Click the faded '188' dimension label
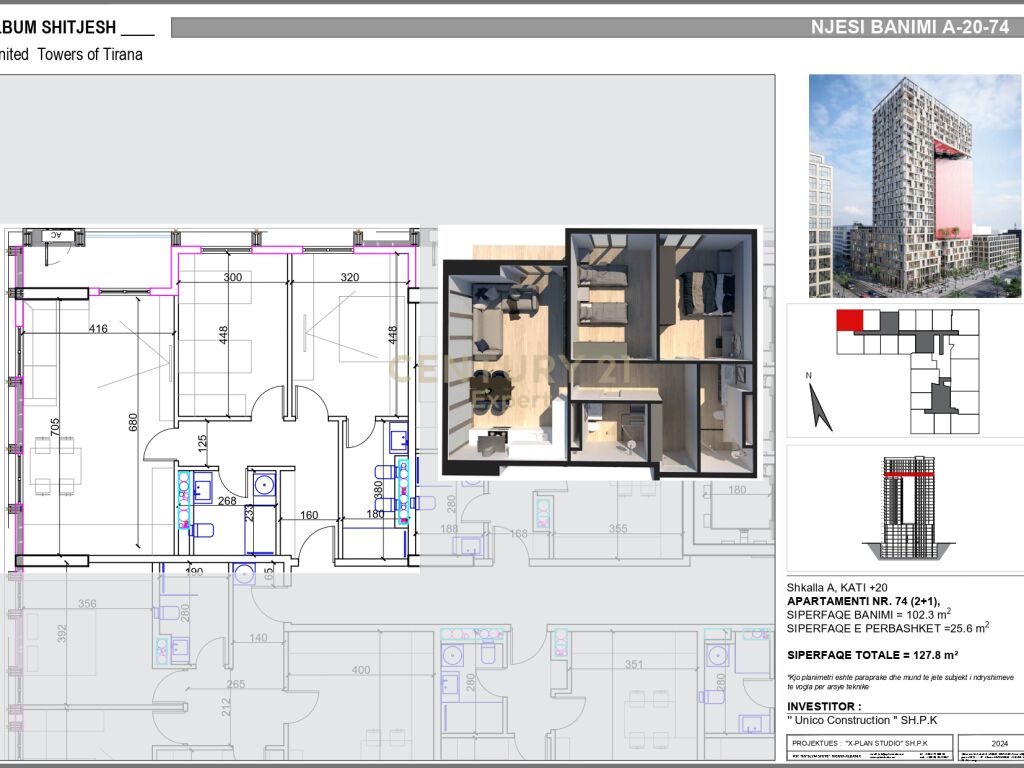 [449, 528]
